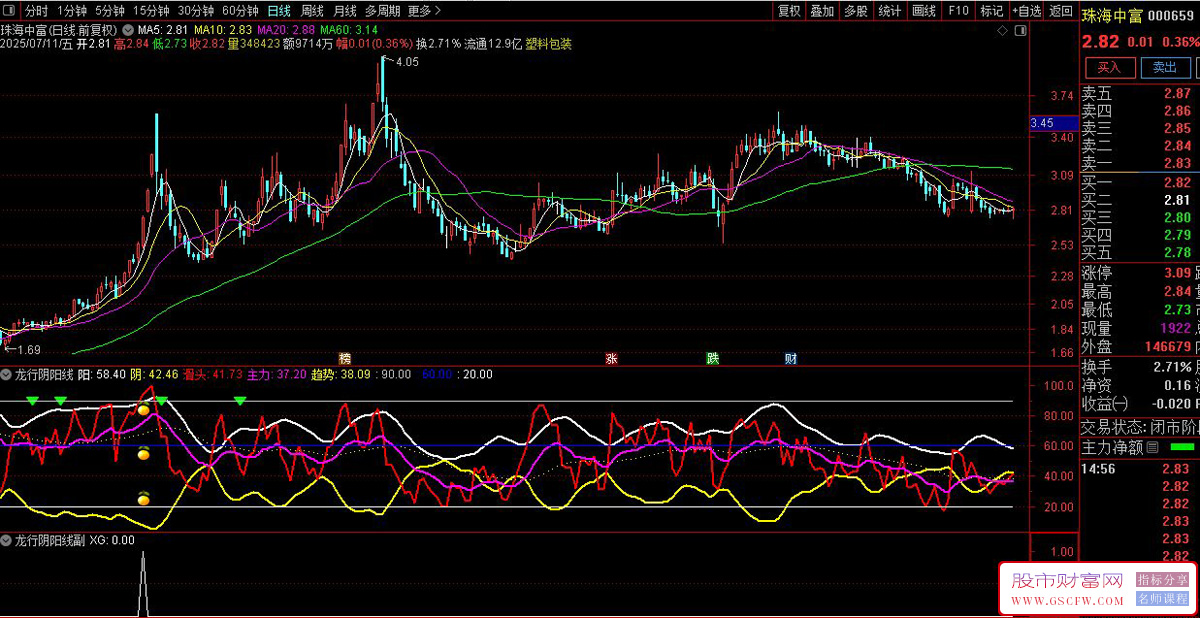The height and width of the screenshot is (618, 1200).
Task: Expand the 龙行阴阳线 indicator dropdown arrow
Action: 7,375
